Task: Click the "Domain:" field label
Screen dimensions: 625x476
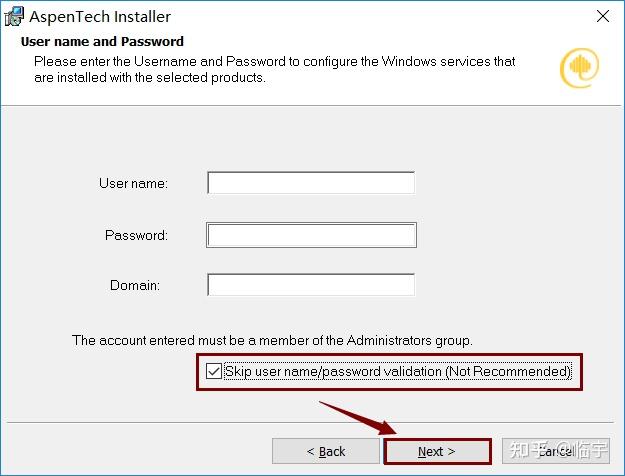Action: click(135, 285)
